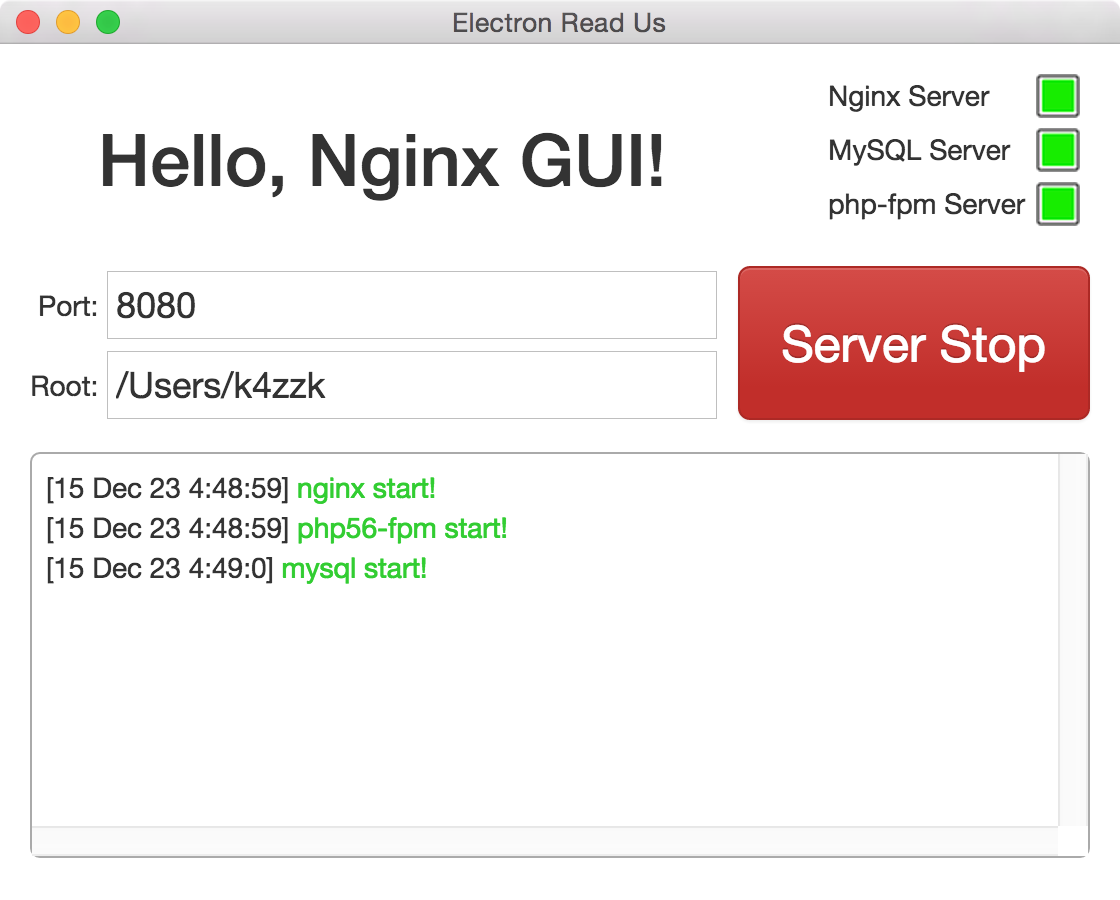Toggle the MySQL Server status indicator
Viewport: 1120px width, 900px height.
coord(1057,150)
